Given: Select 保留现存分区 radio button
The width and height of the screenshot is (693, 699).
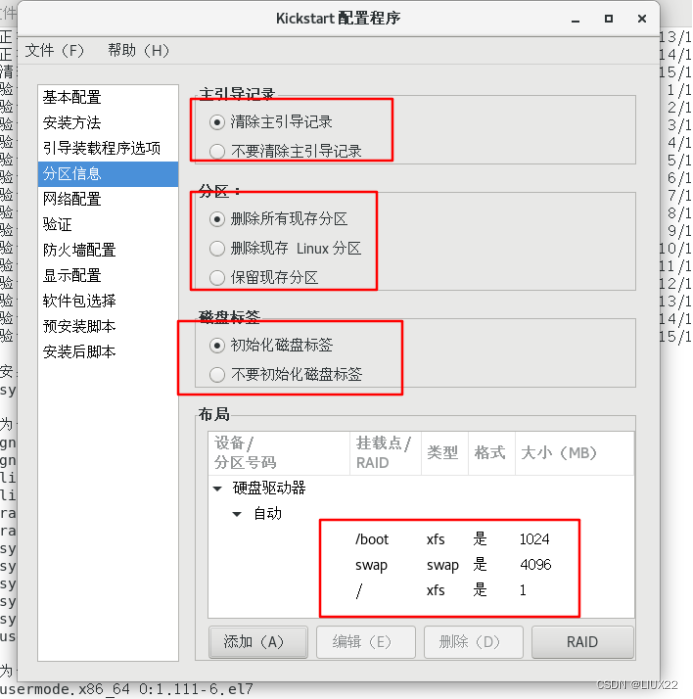Looking at the screenshot, I should click(217, 278).
